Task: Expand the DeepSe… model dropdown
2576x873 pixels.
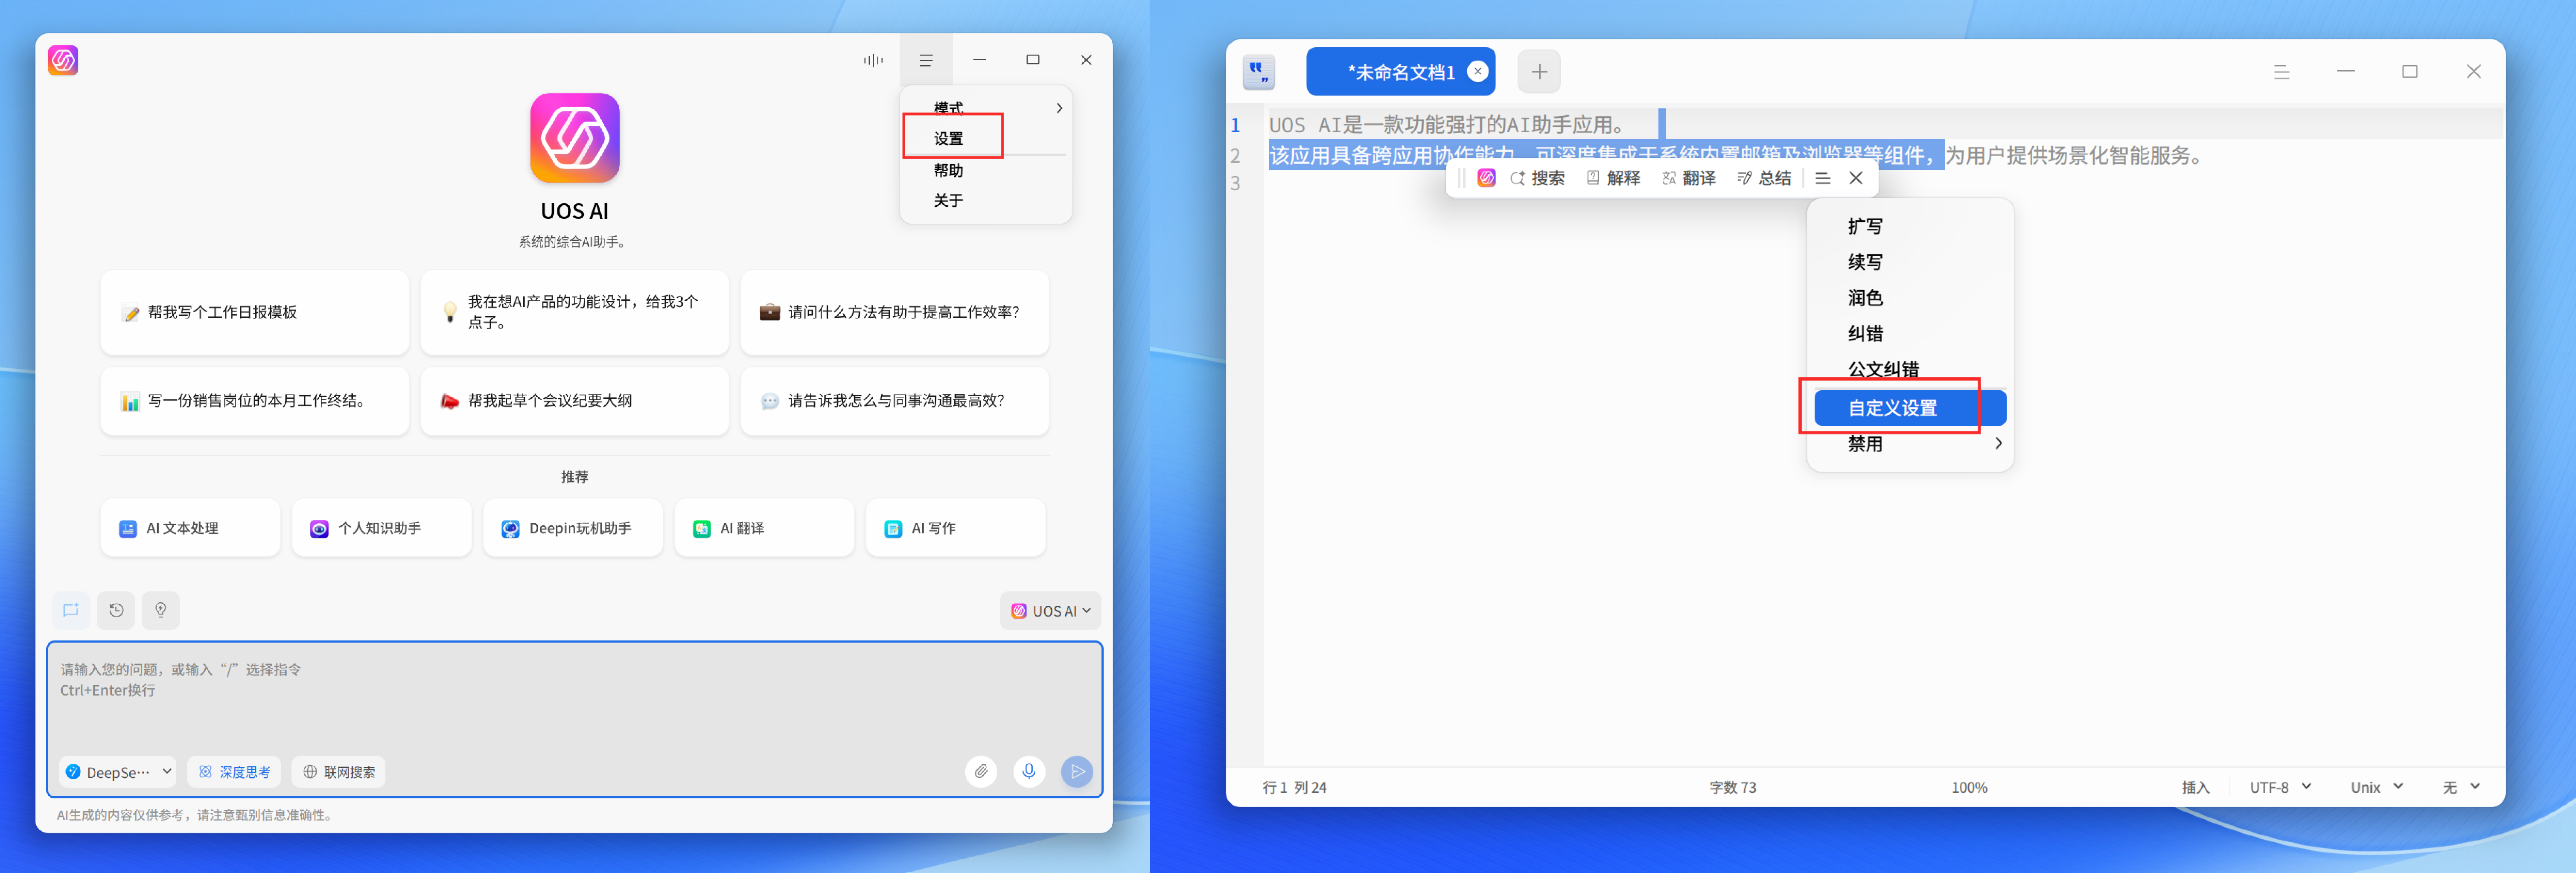Action: [x=118, y=771]
